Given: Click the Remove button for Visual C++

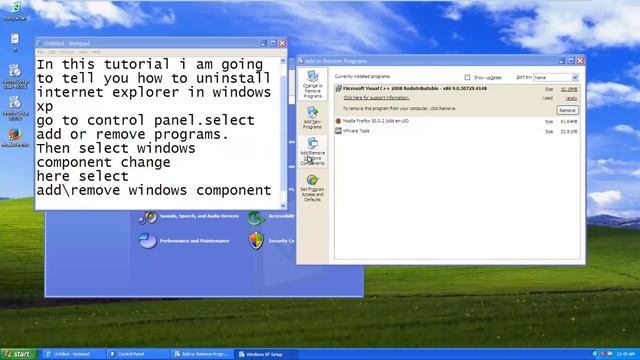Looking at the screenshot, I should click(567, 110).
